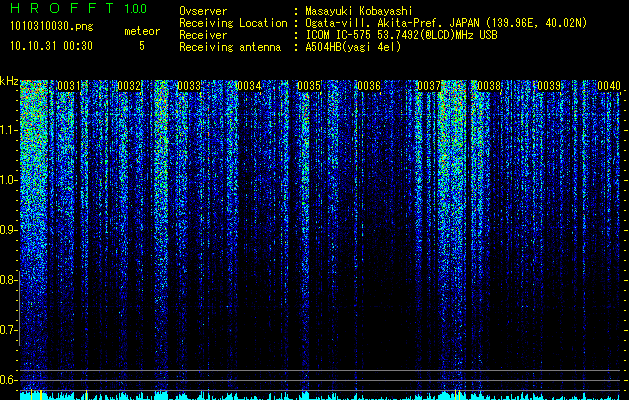This screenshot has height=400, width=629.
Task: Click time marker 0034
Action: [x=249, y=86]
